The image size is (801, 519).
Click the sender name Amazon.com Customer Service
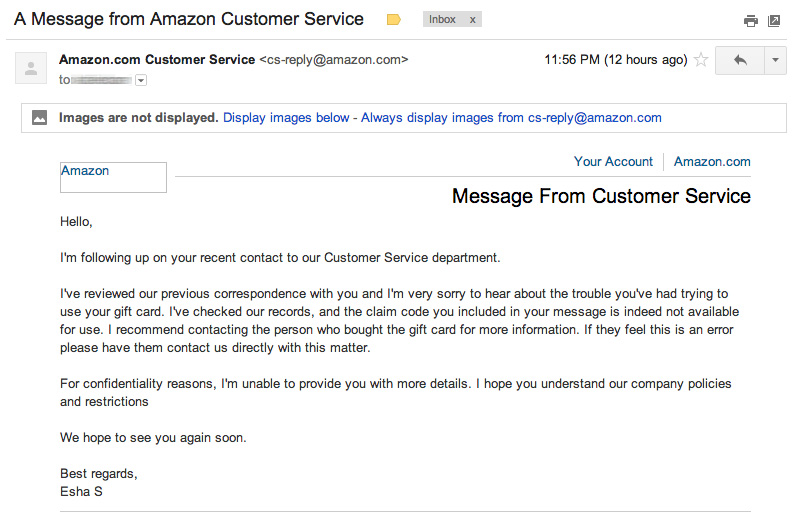pyautogui.click(x=157, y=59)
